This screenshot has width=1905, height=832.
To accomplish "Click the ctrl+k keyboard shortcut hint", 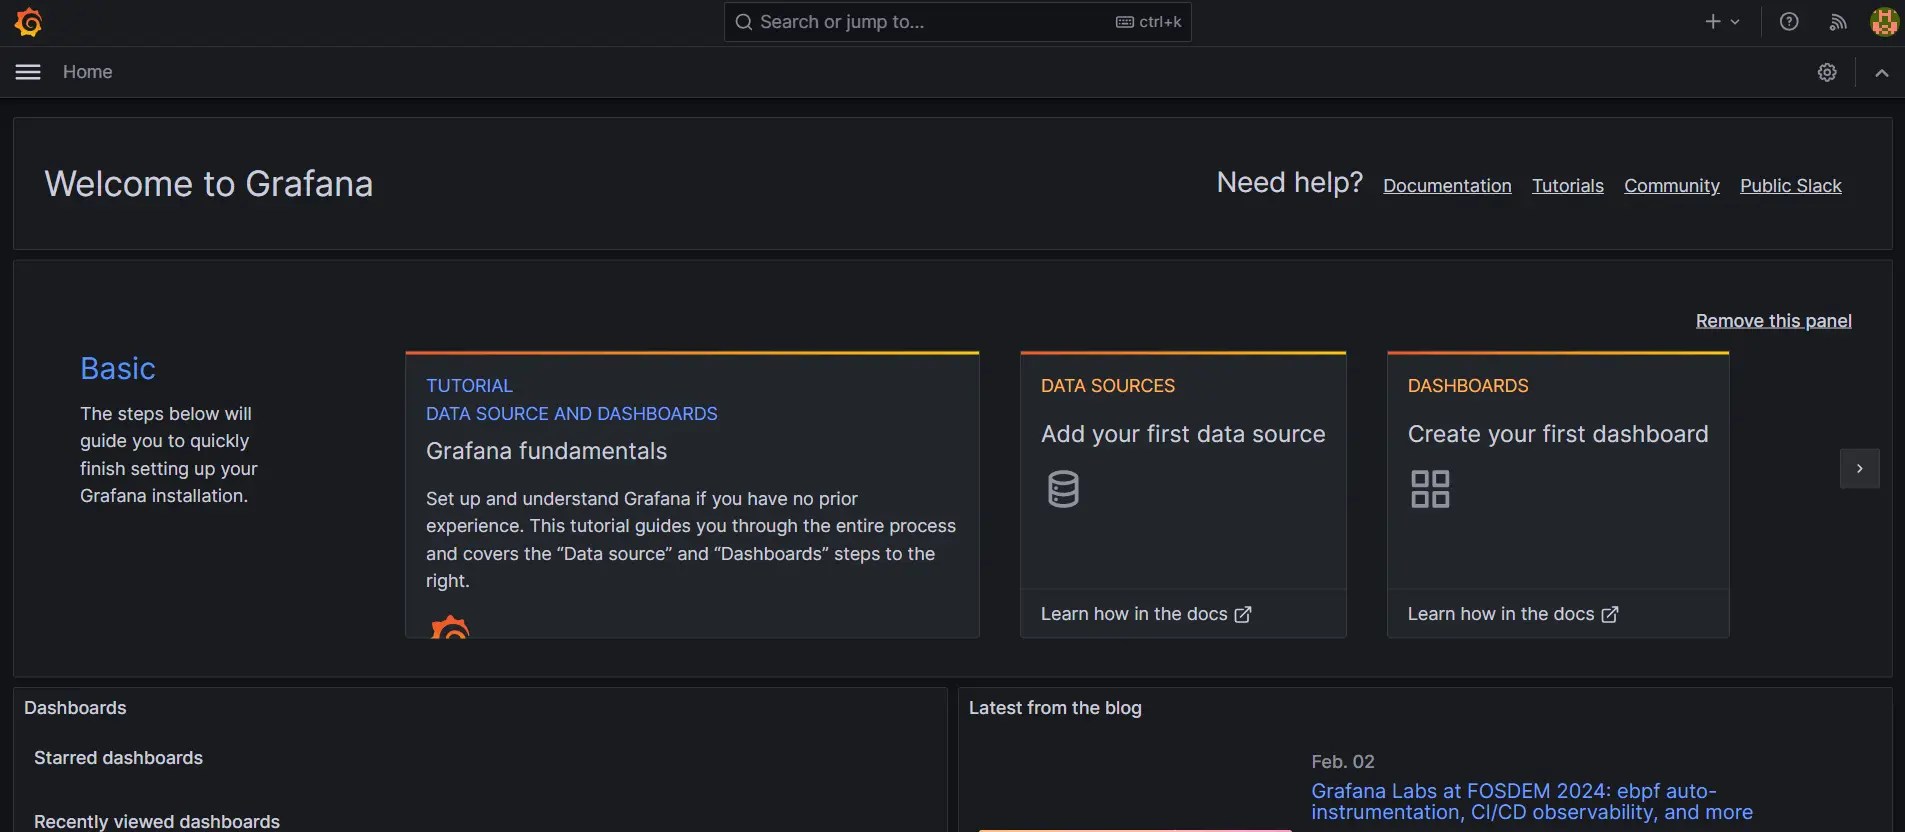I will [1148, 22].
